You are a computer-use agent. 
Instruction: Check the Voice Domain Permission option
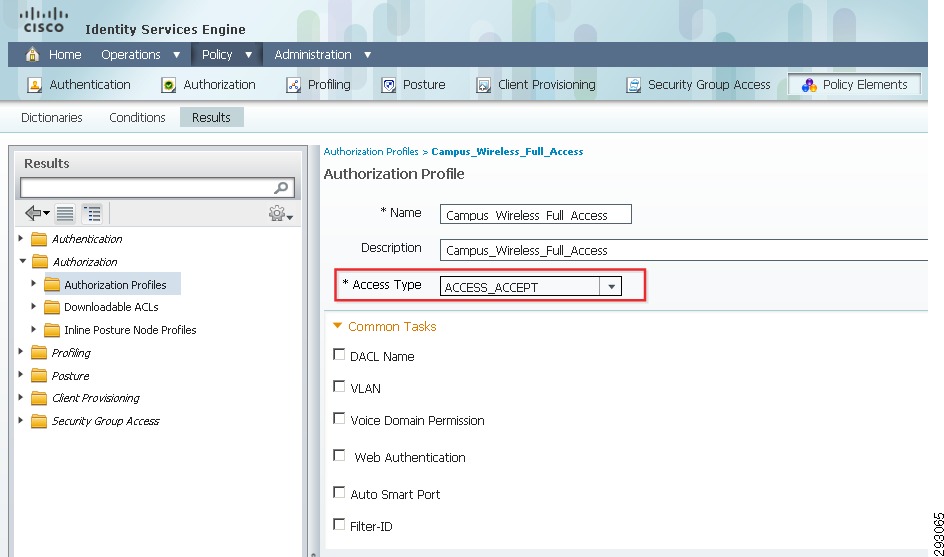point(339,418)
